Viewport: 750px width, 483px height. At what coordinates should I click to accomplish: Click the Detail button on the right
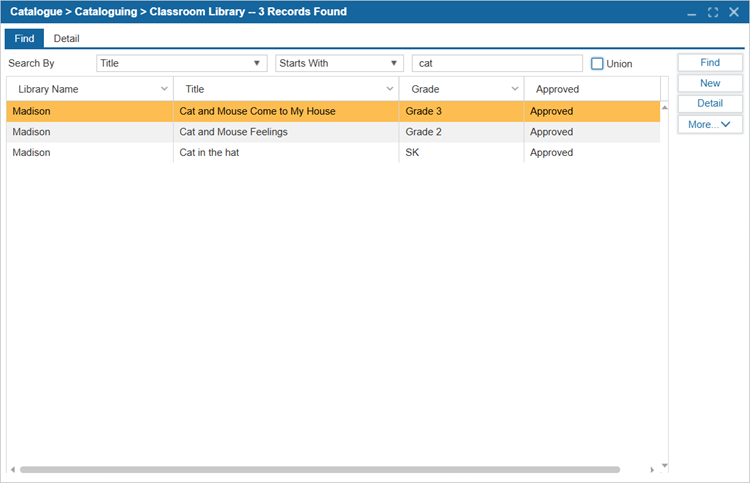coord(710,103)
